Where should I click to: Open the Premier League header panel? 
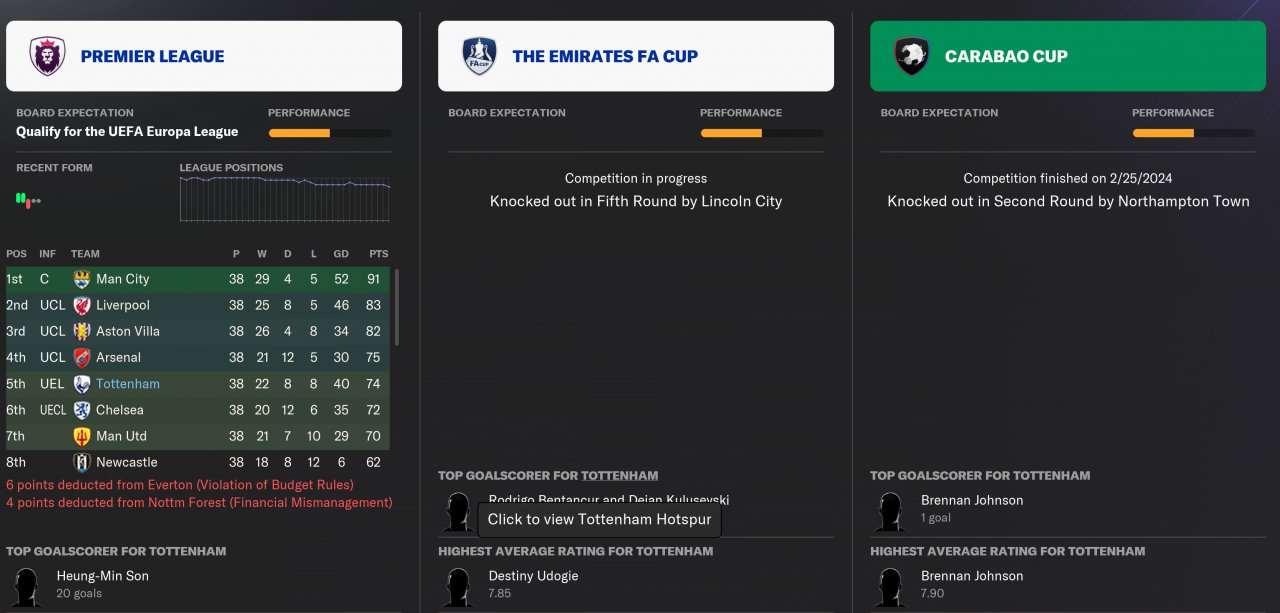pos(204,56)
